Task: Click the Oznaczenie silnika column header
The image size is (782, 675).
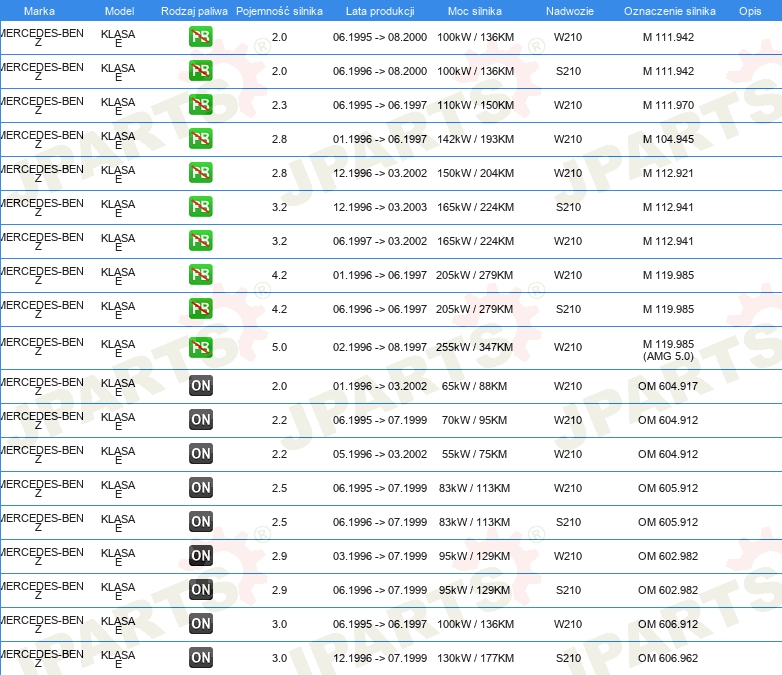Action: point(670,11)
